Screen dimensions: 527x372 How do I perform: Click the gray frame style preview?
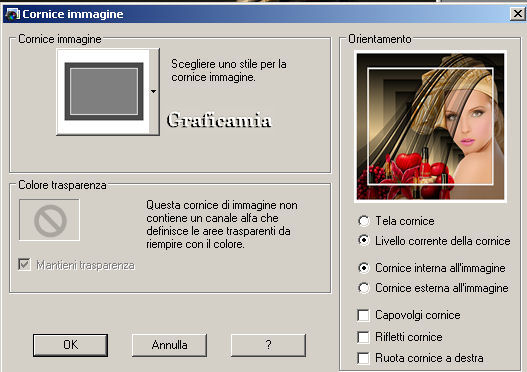click(x=104, y=91)
